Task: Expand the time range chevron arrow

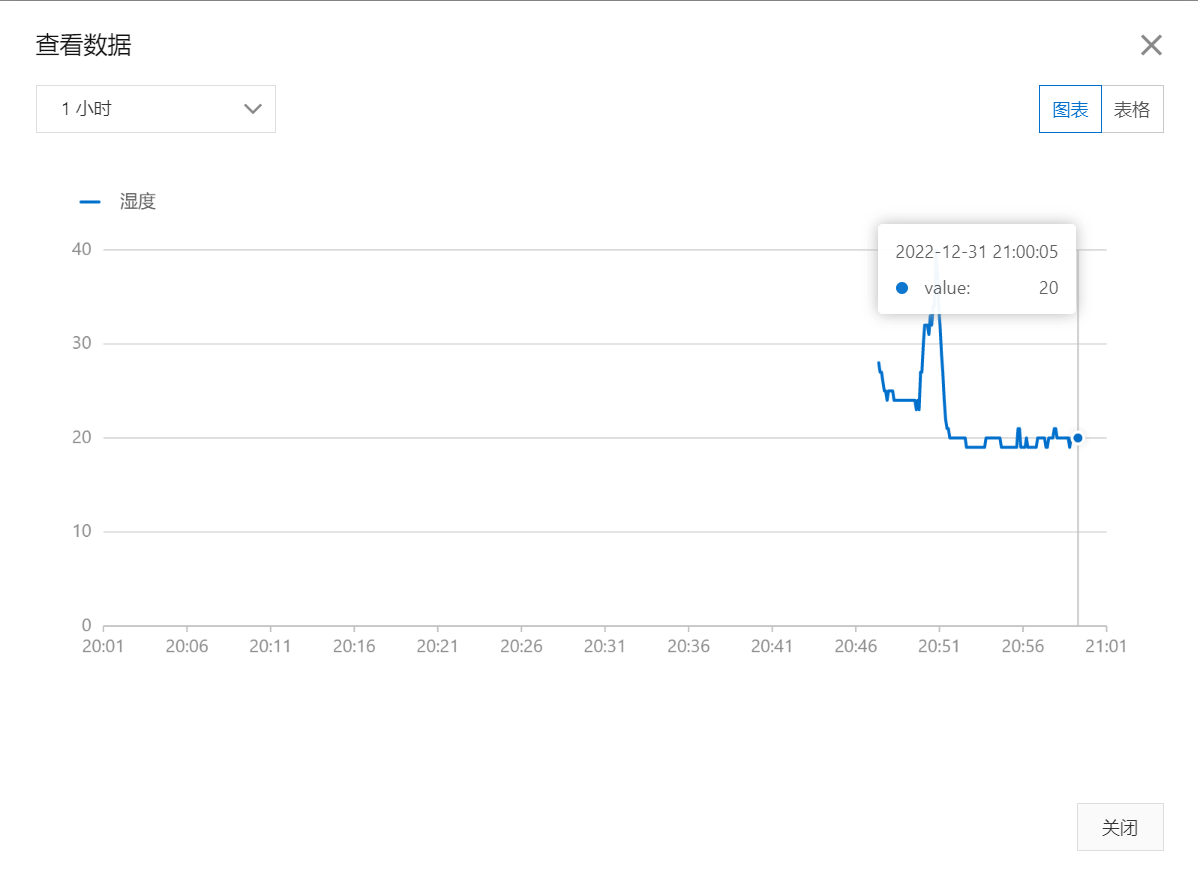Action: point(253,109)
